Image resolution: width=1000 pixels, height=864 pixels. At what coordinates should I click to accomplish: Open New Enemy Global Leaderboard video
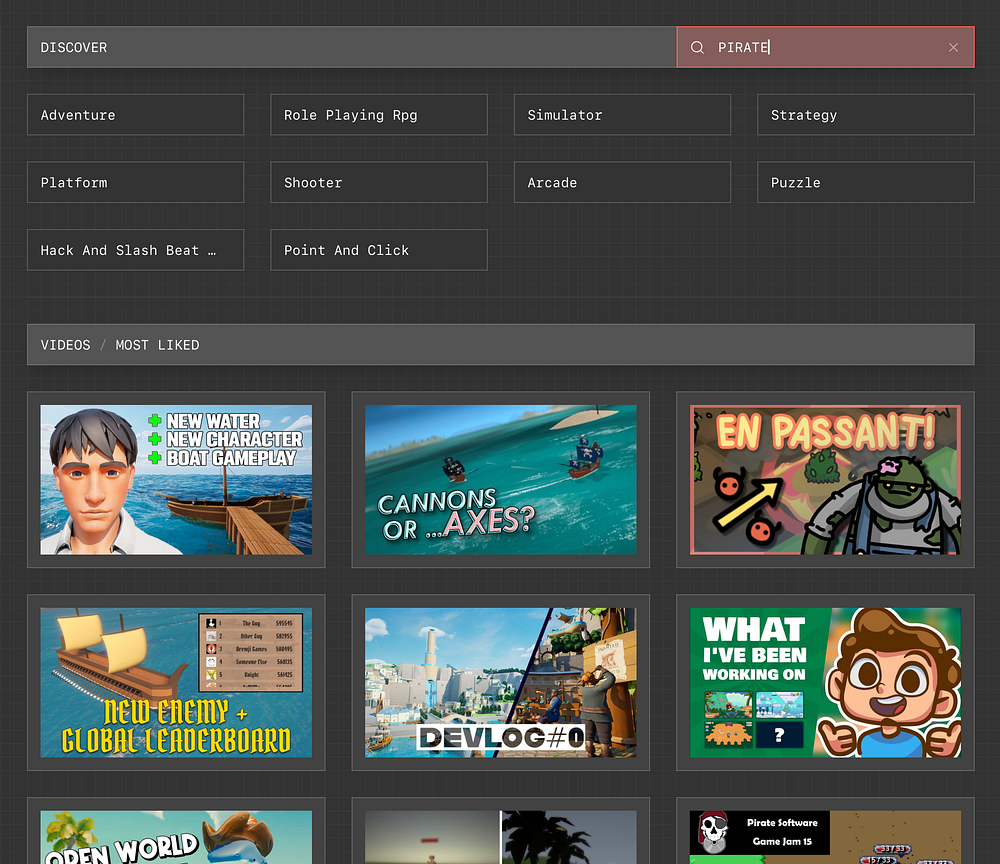click(176, 682)
